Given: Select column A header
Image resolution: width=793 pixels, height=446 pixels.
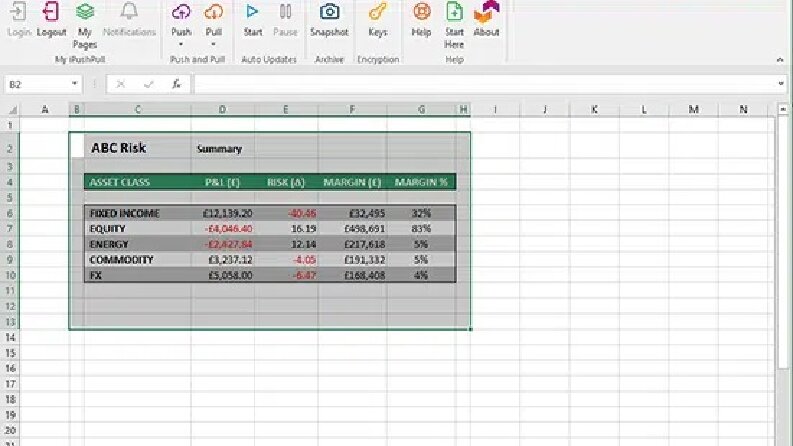Looking at the screenshot, I should (45, 109).
